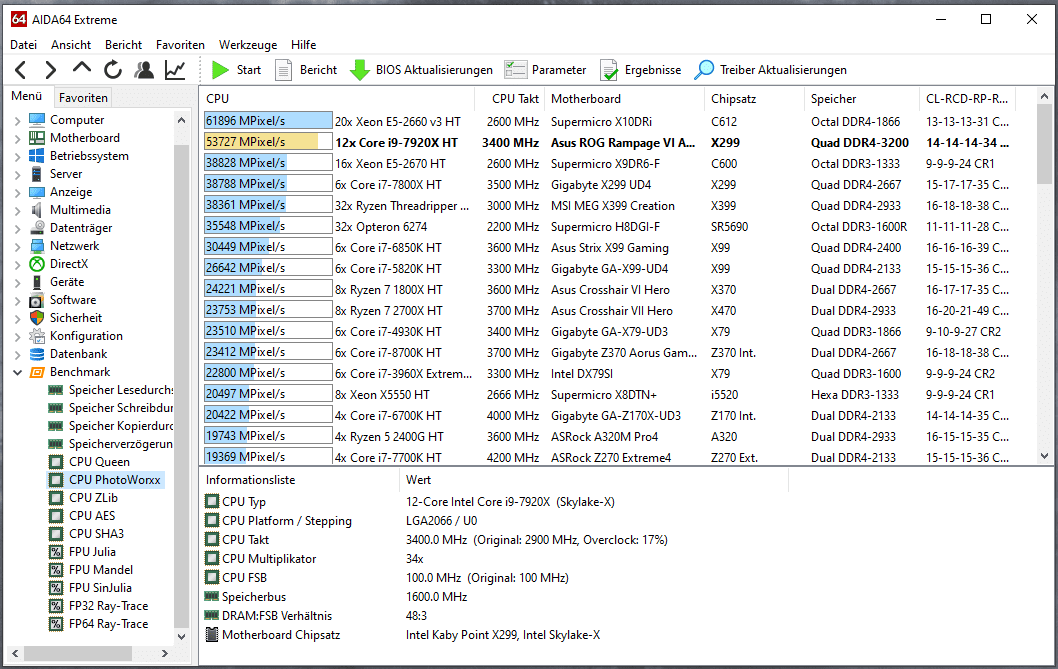Image resolution: width=1058 pixels, height=669 pixels.
Task: Sort by the CPU Takt column header
Action: tap(509, 99)
